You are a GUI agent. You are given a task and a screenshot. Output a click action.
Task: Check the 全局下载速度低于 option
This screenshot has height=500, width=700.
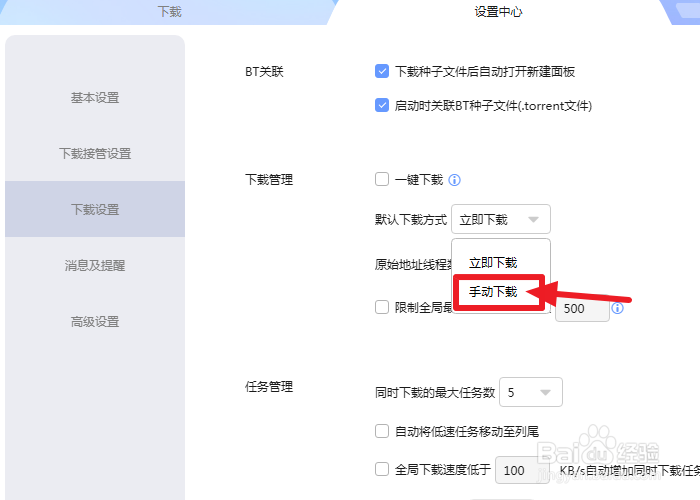[382, 469]
